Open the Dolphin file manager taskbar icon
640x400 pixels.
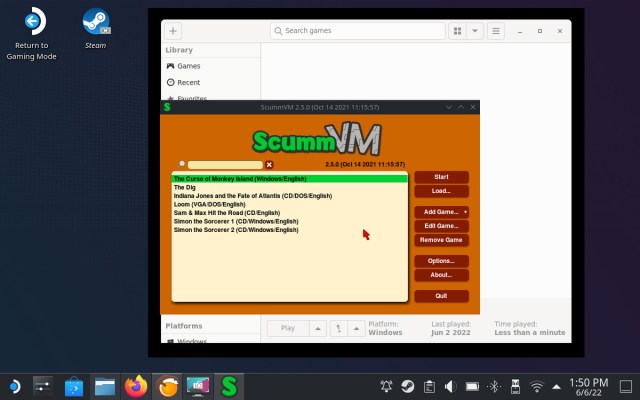(x=105, y=386)
